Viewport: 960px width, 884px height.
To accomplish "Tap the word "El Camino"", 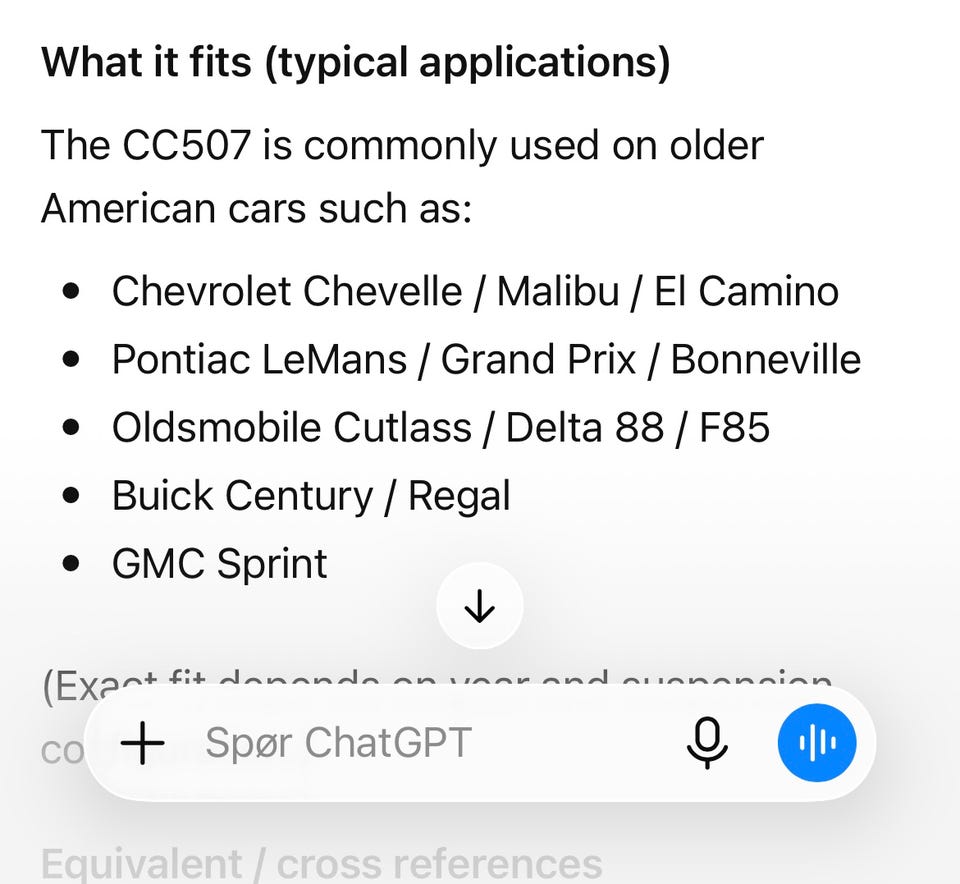I will coord(746,291).
